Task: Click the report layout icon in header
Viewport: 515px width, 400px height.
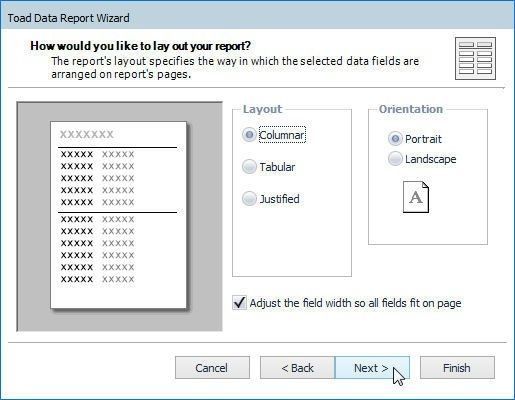Action: [475, 59]
